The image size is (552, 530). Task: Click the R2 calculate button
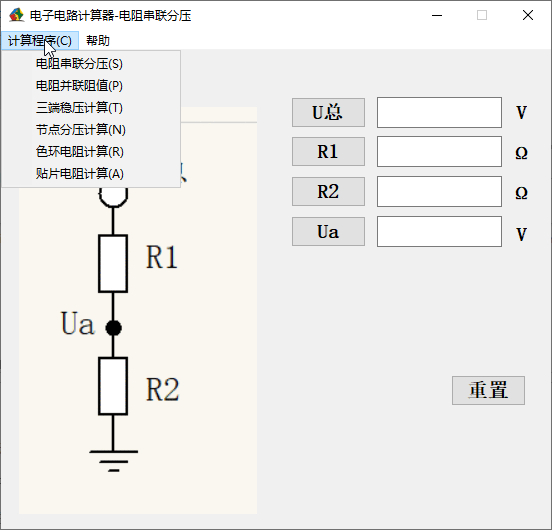(x=328, y=191)
